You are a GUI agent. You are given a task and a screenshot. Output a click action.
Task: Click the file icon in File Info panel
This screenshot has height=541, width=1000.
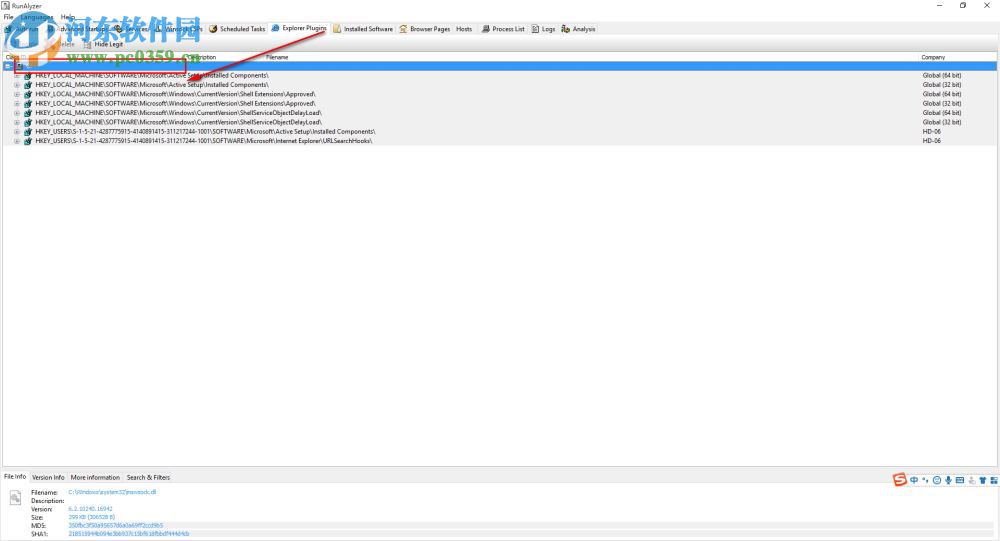(x=15, y=498)
